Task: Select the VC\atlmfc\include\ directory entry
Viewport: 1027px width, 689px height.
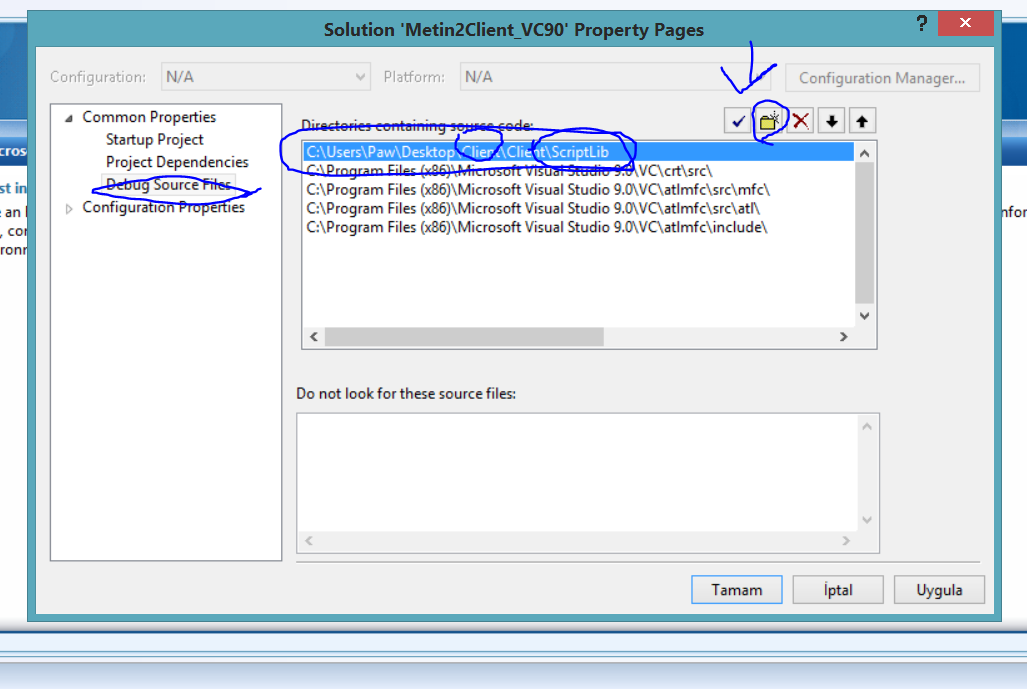Action: [578, 227]
